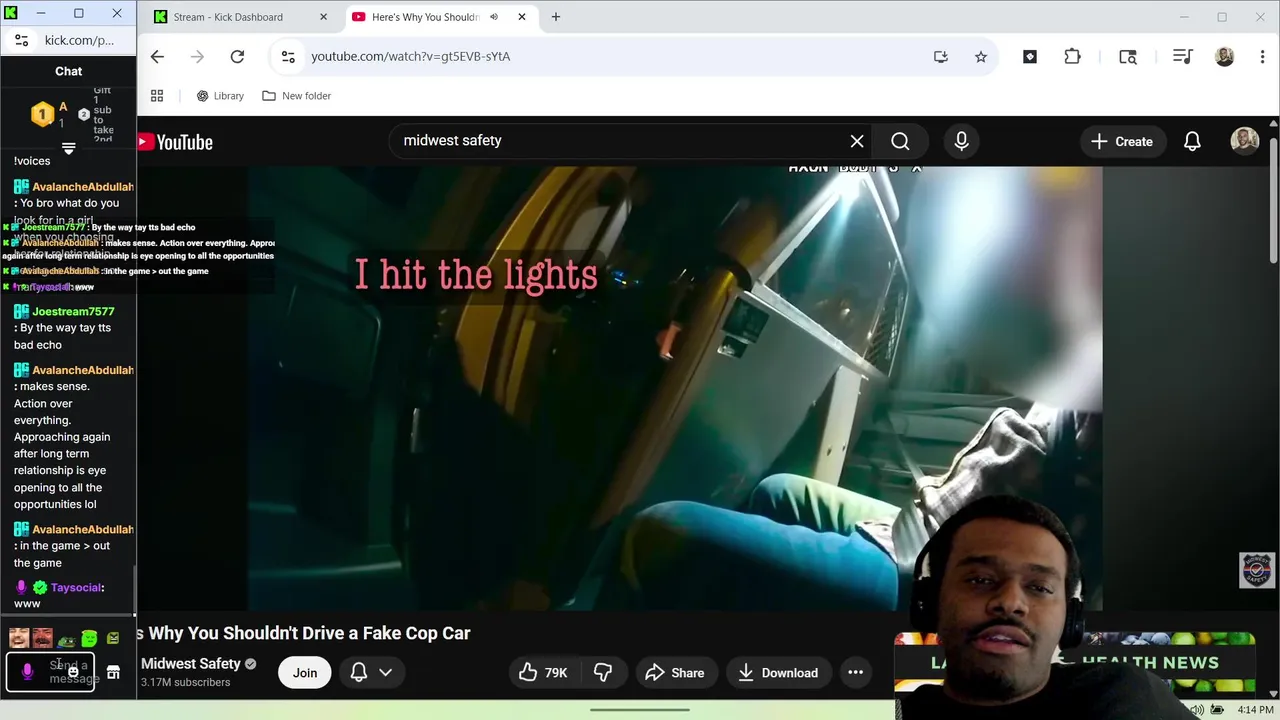Install app icon in Chrome address bar

pos(941,56)
